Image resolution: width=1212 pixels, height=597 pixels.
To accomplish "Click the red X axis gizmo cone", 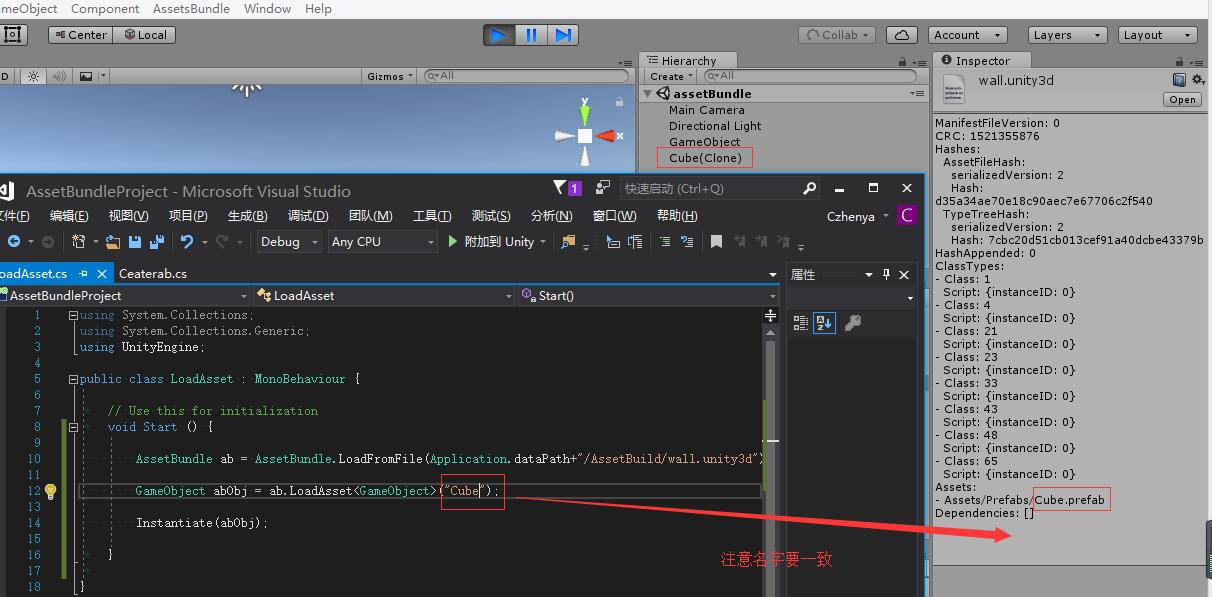I will click(x=606, y=135).
